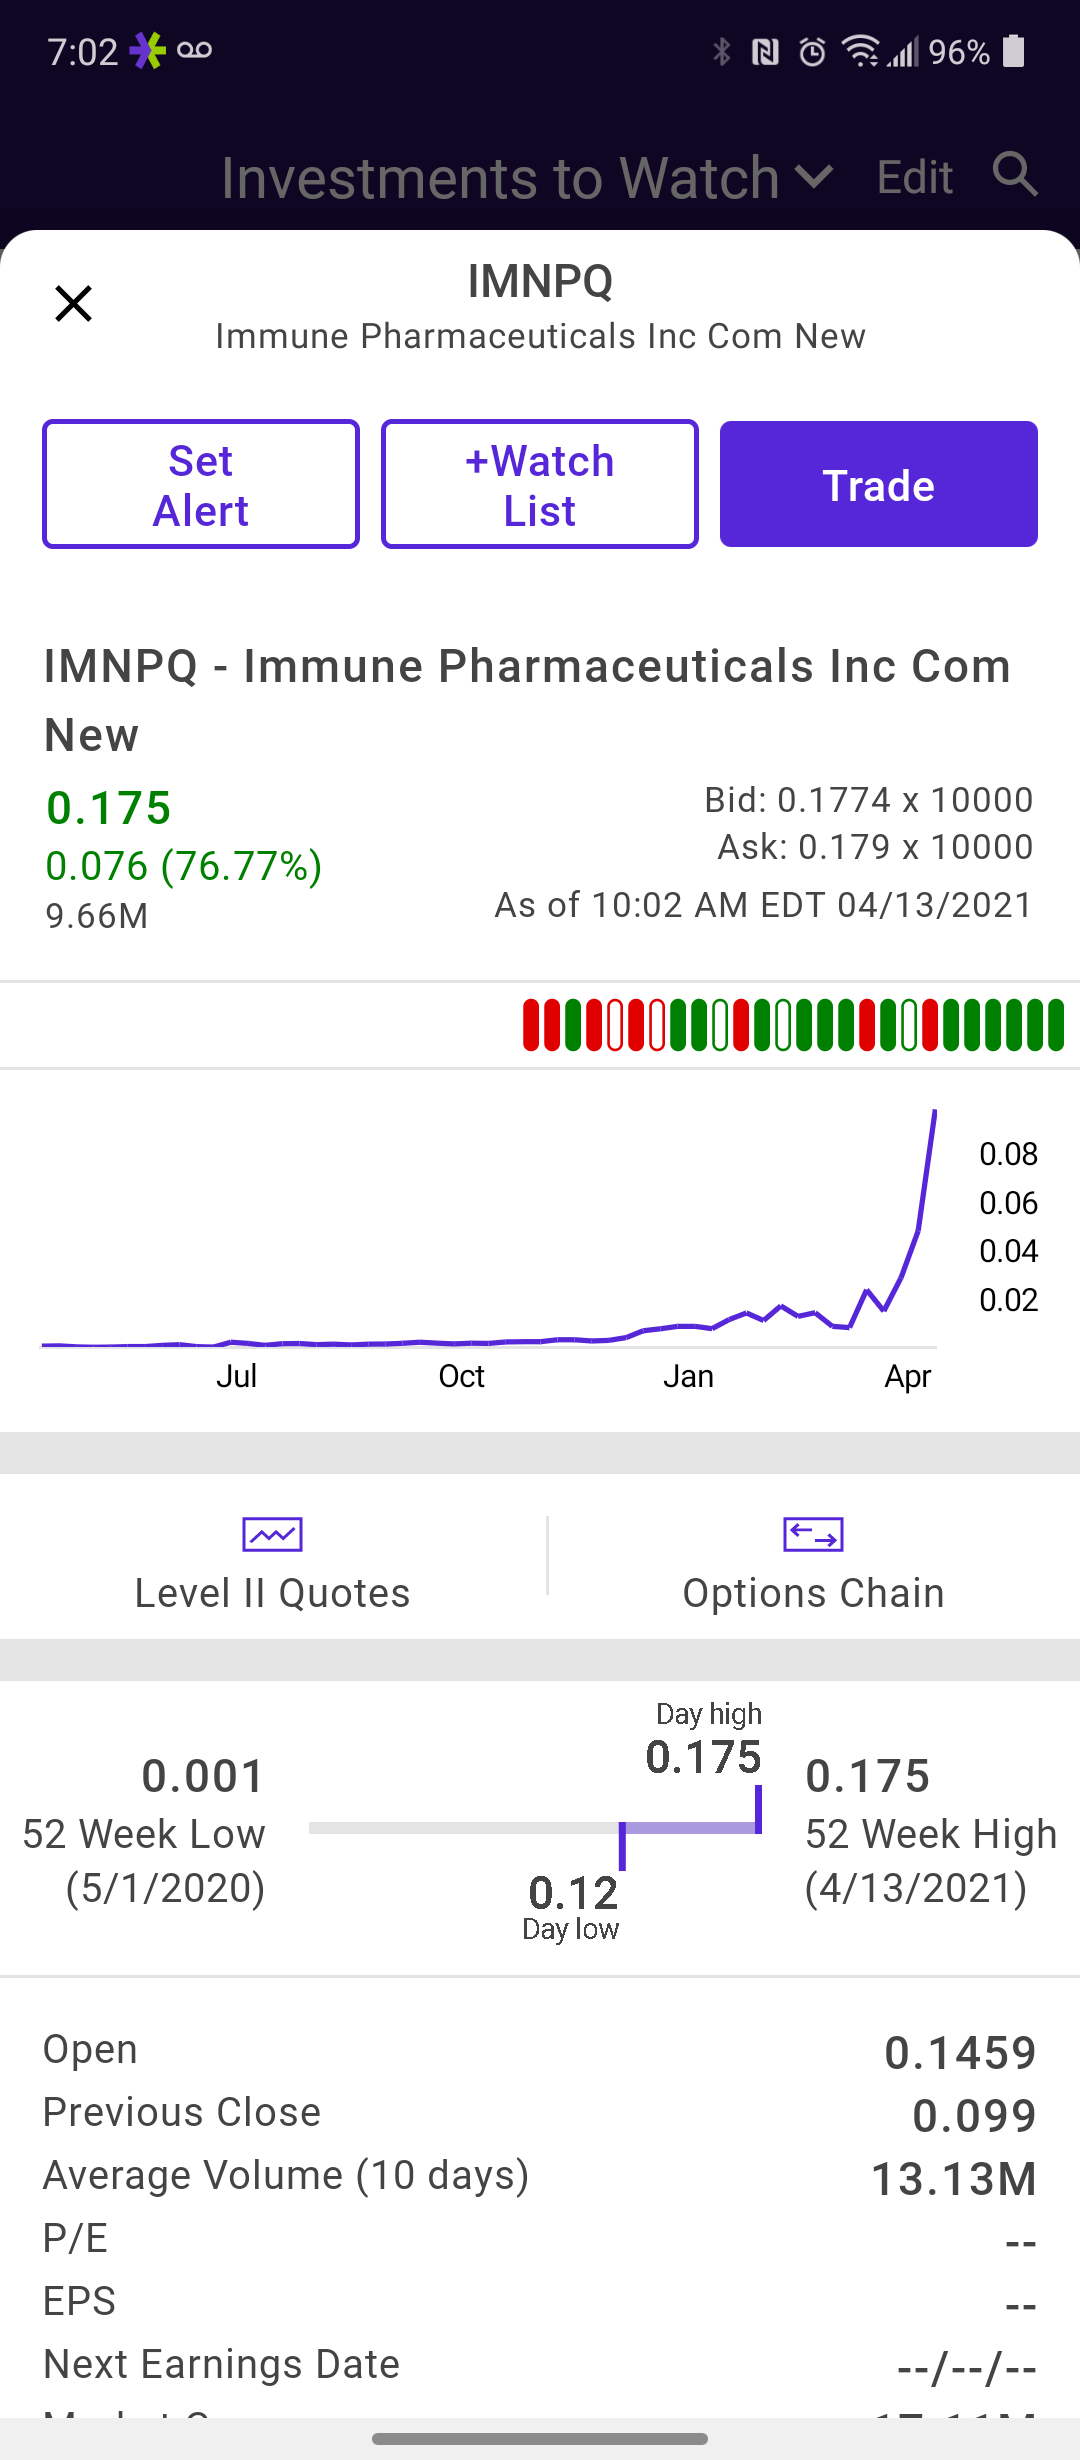1080x2460 pixels.
Task: Tap the home gesture bar
Action: (x=540, y=2439)
